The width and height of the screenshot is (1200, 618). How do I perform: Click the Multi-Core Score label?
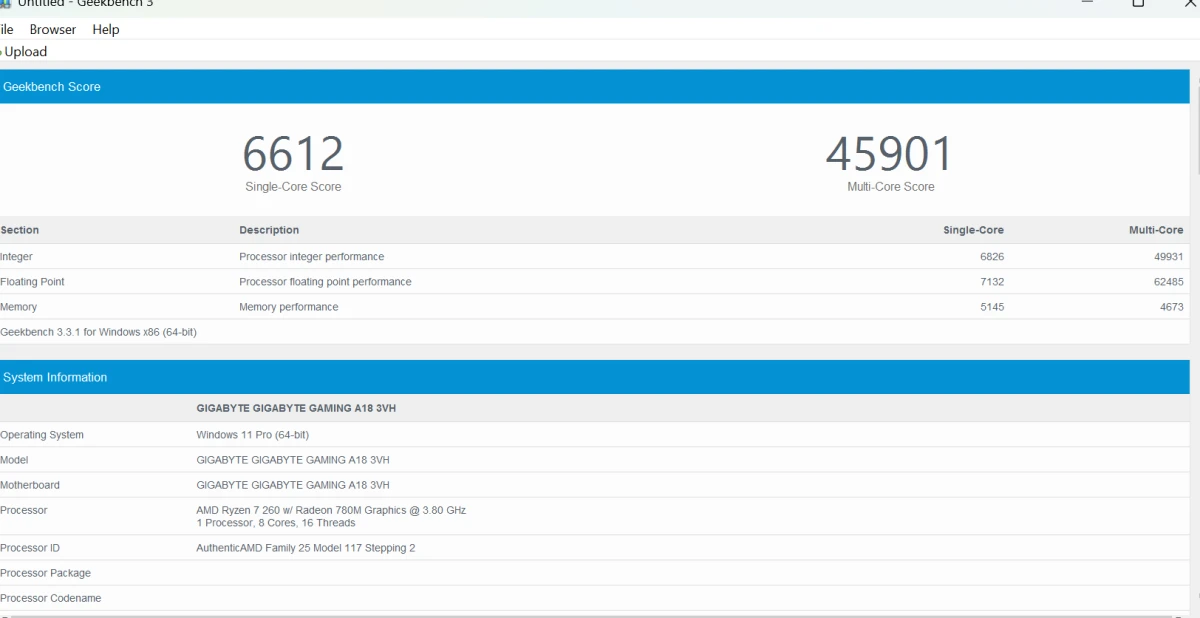click(x=891, y=187)
